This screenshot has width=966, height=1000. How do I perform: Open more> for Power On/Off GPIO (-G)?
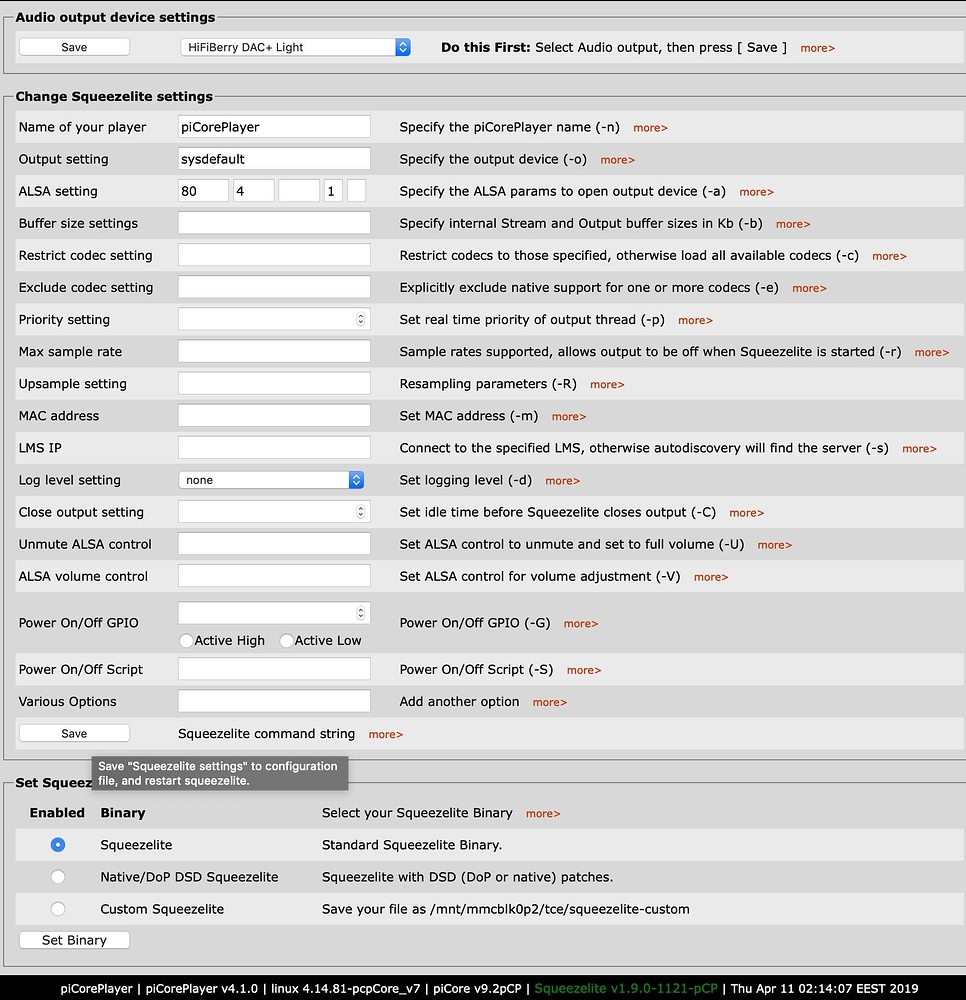pos(581,623)
